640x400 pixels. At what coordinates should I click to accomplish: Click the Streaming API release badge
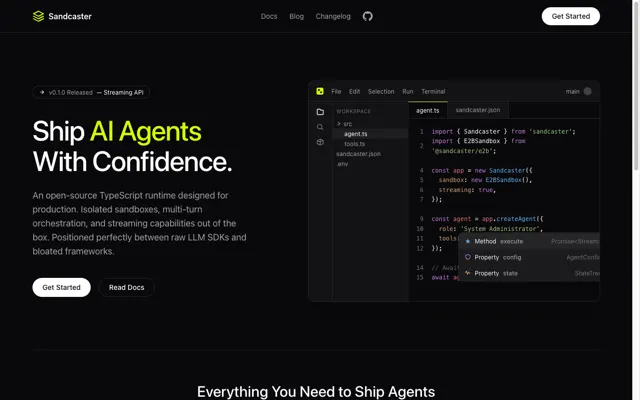click(91, 92)
